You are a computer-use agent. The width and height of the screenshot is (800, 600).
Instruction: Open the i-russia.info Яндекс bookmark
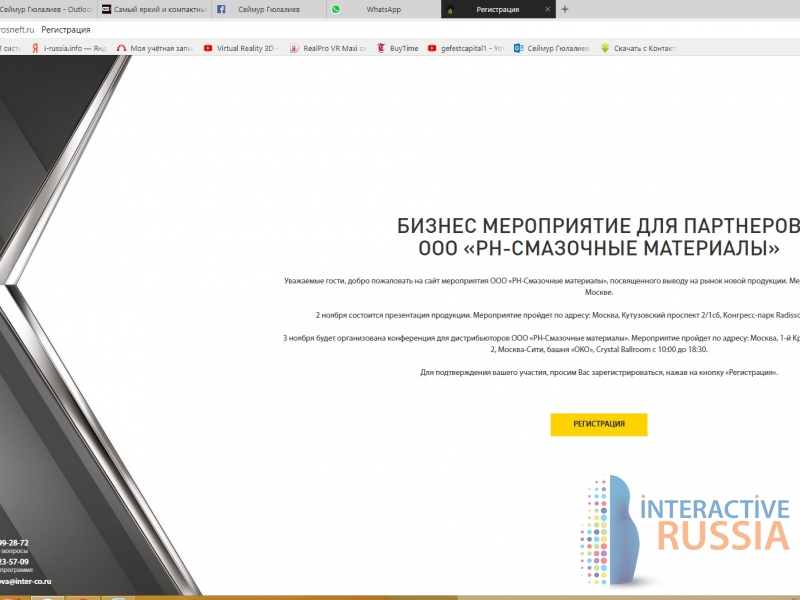pyautogui.click(x=69, y=48)
